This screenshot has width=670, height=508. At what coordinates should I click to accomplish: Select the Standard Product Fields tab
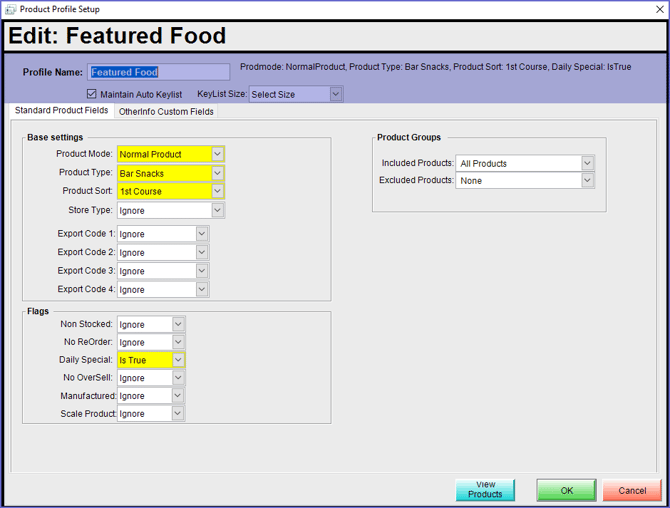[x=61, y=111]
